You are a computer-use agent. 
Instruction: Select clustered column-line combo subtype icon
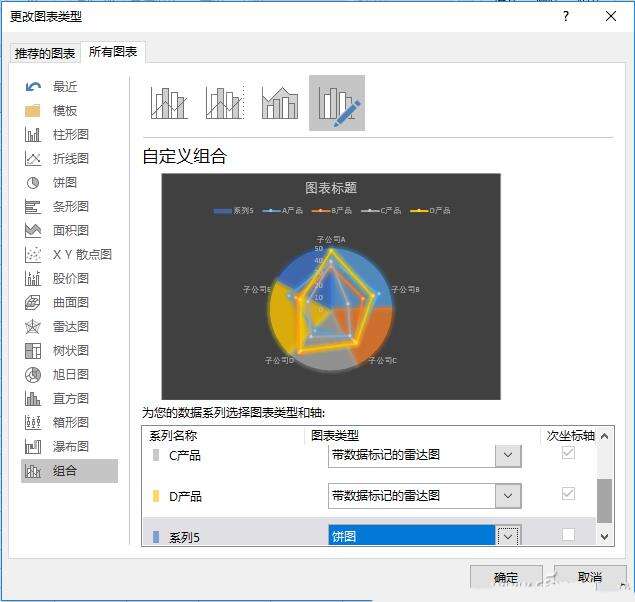click(169, 103)
